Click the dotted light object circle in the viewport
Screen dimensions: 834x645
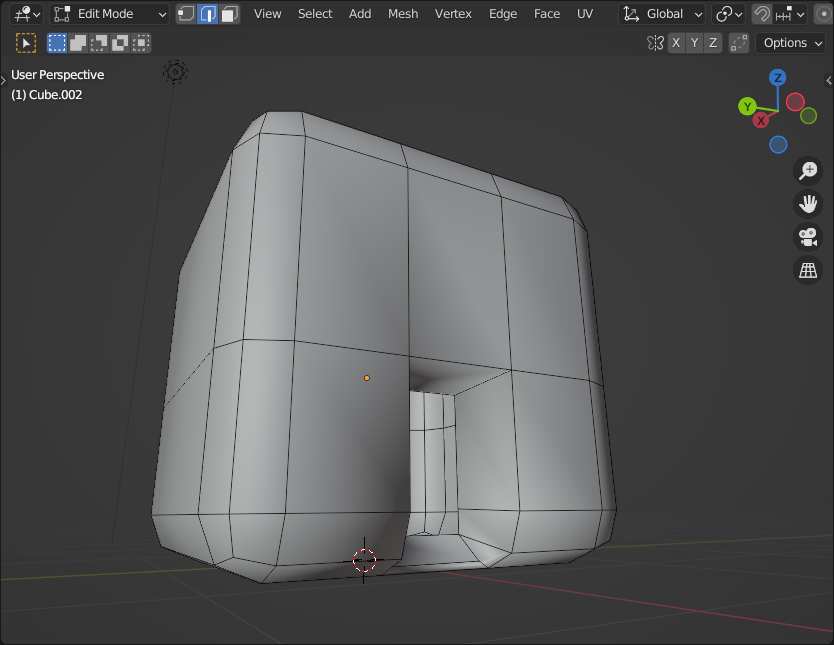pos(176,72)
